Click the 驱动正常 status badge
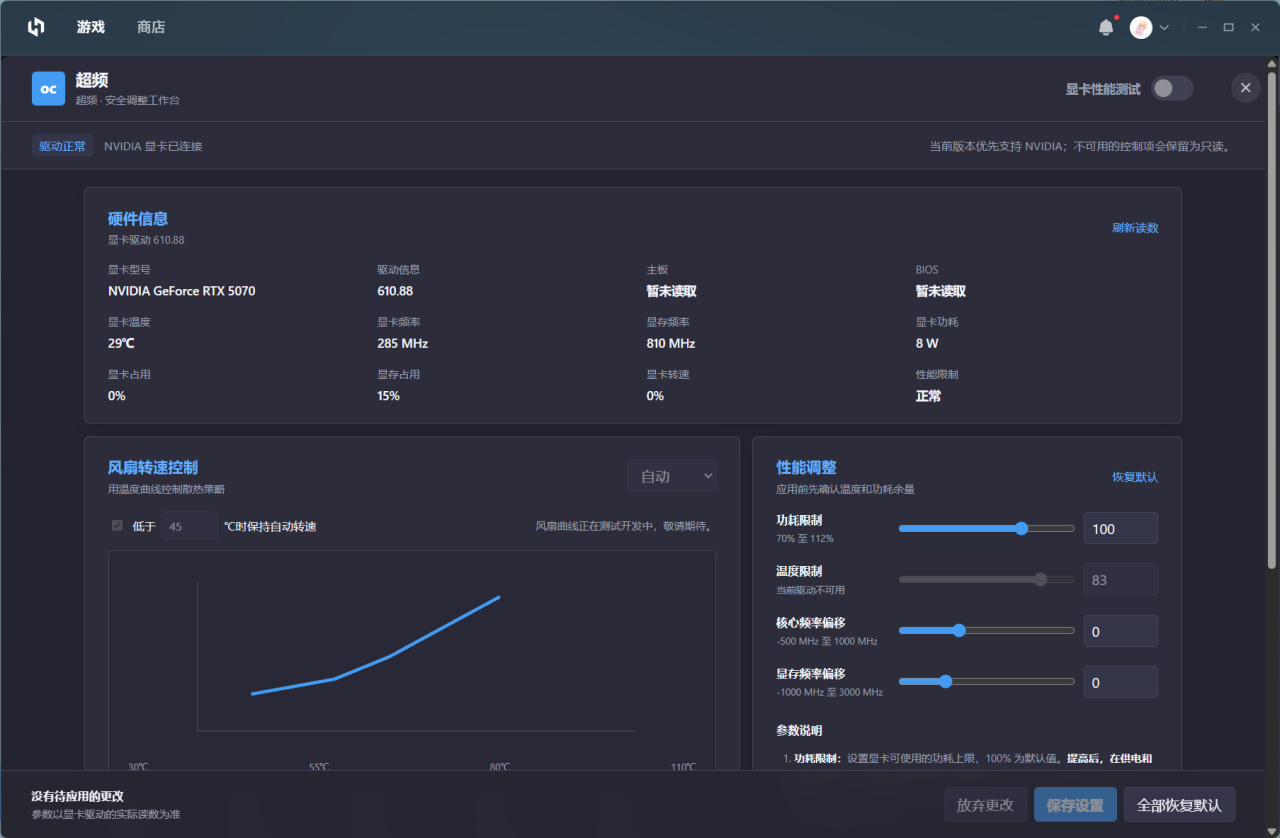 [63, 146]
